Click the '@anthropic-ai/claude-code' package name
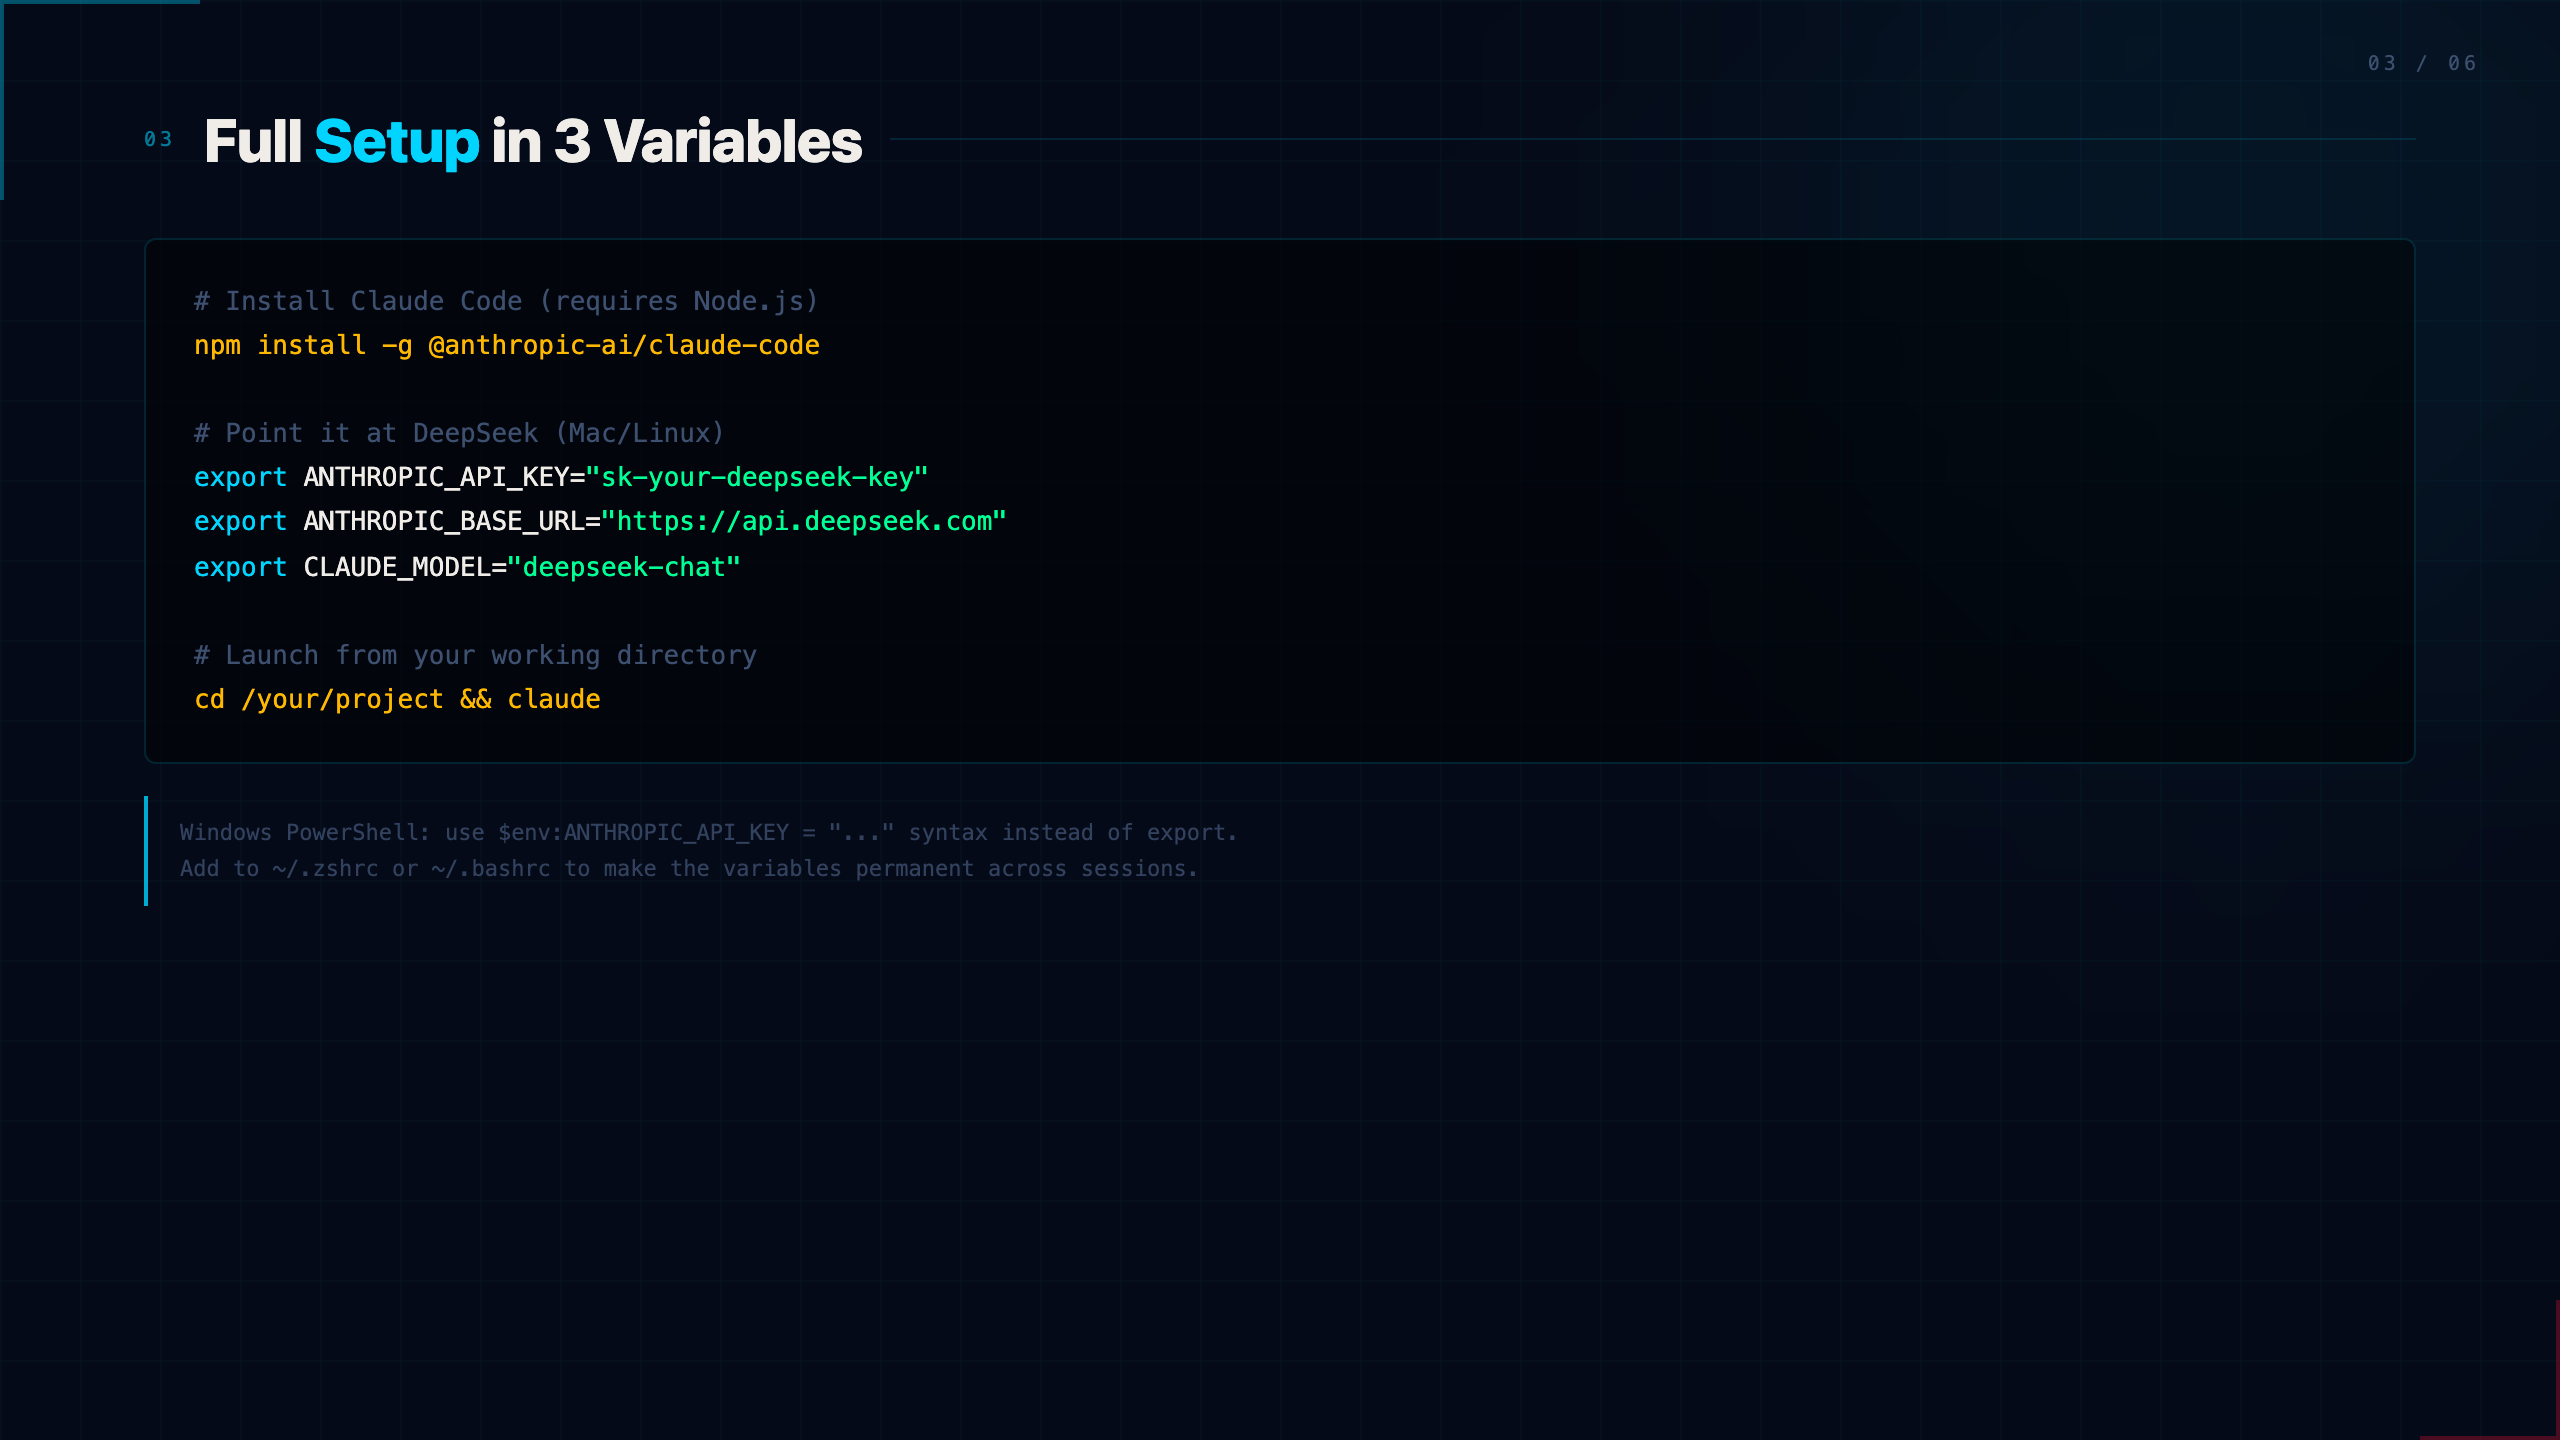Screen dimensions: 2560x1440 point(624,345)
